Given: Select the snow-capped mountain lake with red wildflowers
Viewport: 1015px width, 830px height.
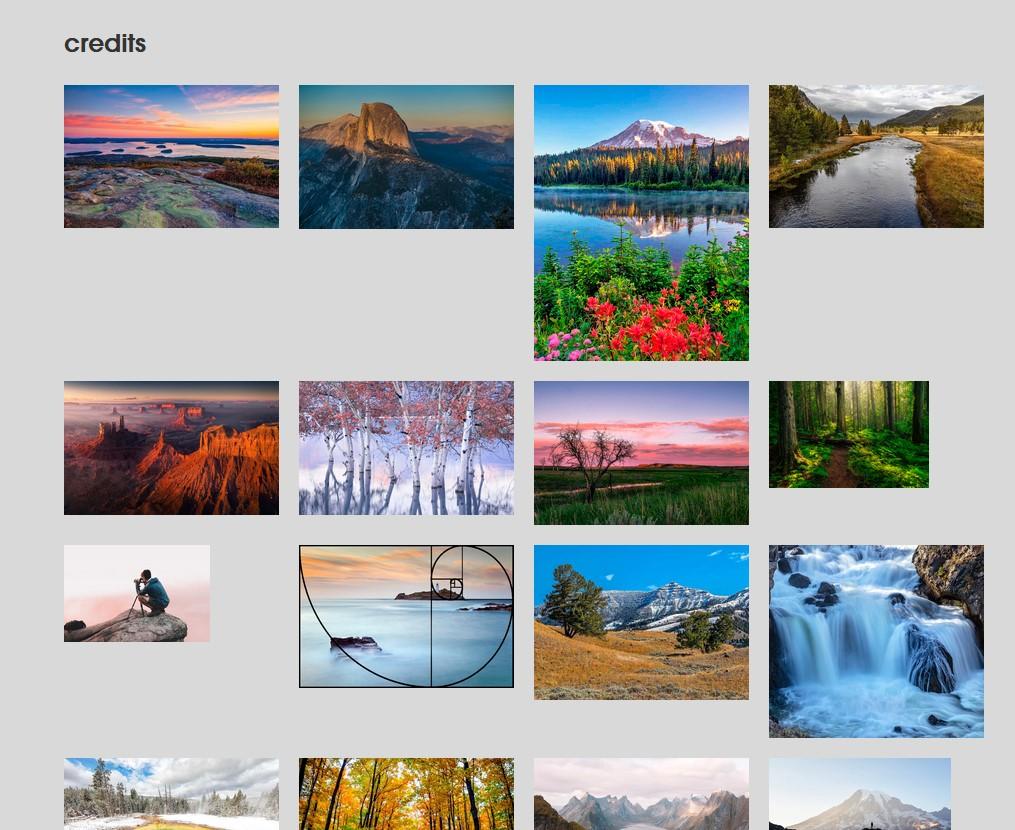Looking at the screenshot, I should click(641, 223).
